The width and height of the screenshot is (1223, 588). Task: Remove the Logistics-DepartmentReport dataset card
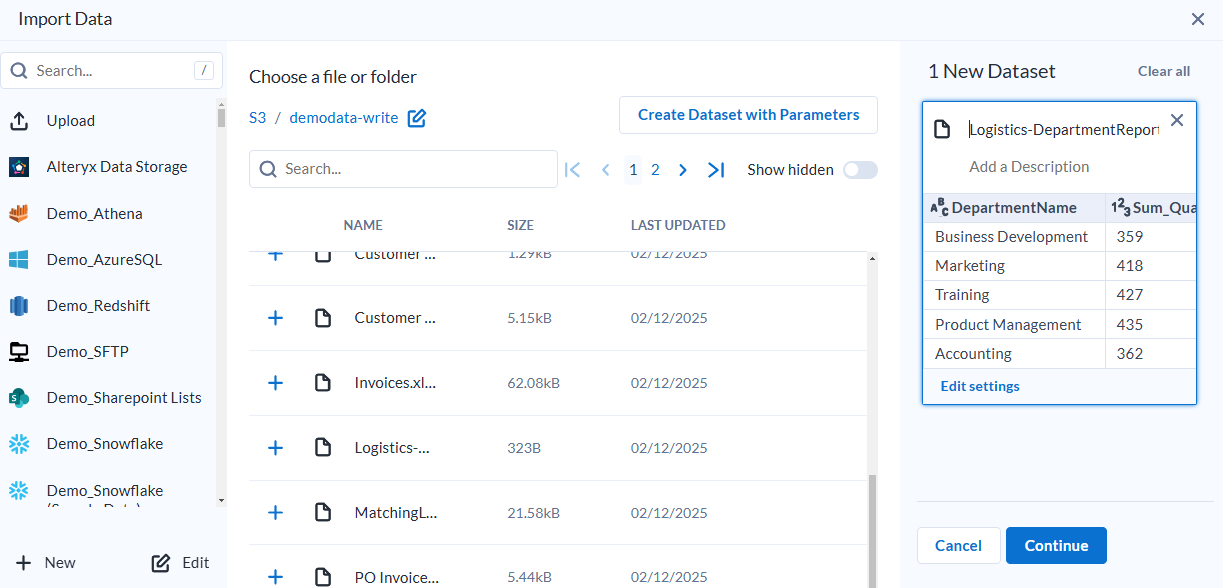[x=1177, y=121]
